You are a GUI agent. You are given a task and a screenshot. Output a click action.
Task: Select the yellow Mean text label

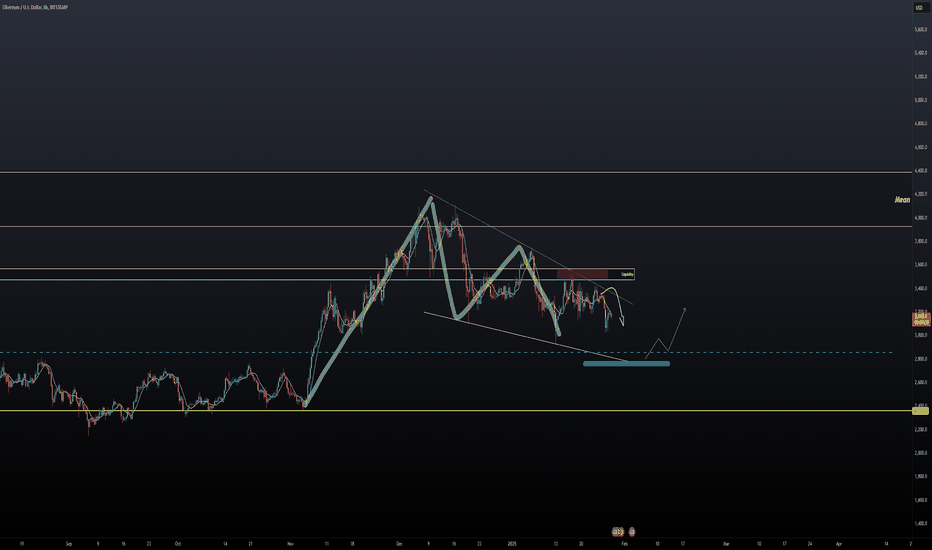click(x=902, y=200)
